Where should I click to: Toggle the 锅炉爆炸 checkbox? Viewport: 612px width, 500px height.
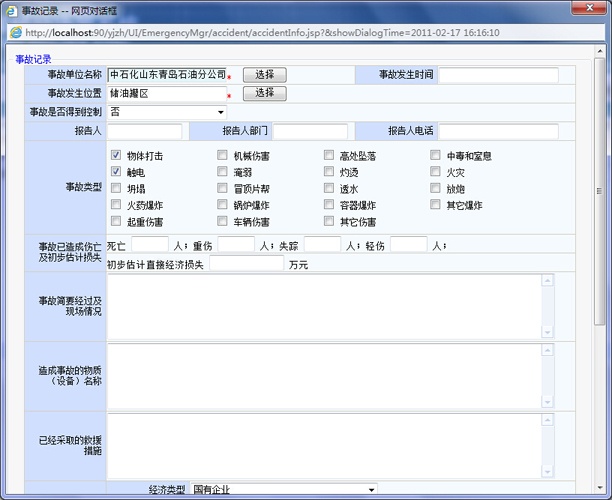click(x=223, y=205)
